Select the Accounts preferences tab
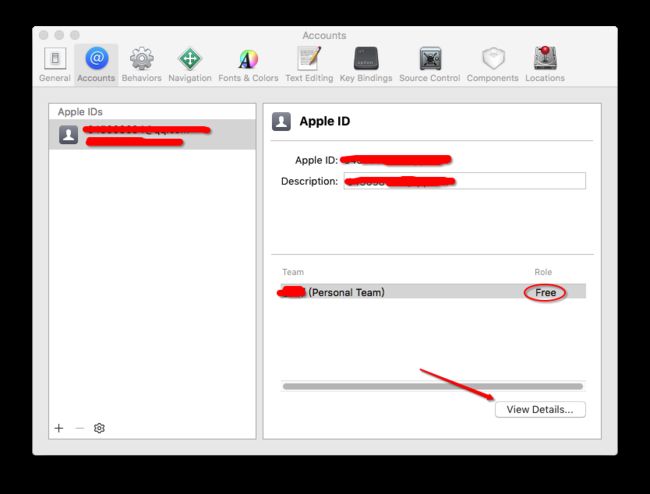The image size is (650, 494). [96, 65]
